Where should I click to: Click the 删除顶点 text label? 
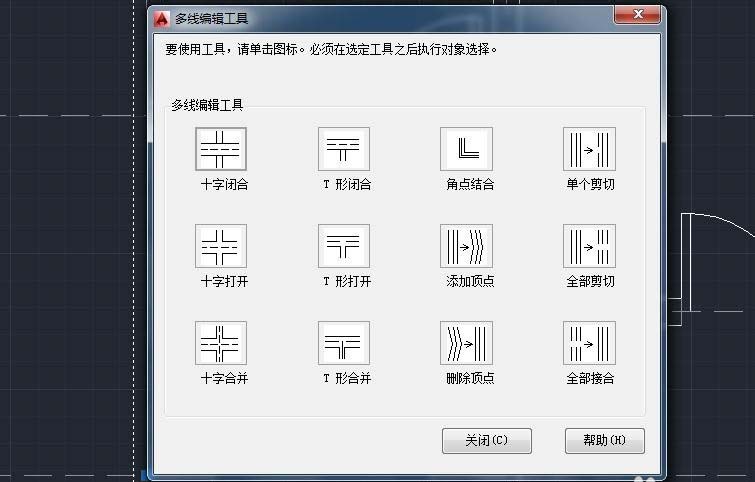pos(470,378)
